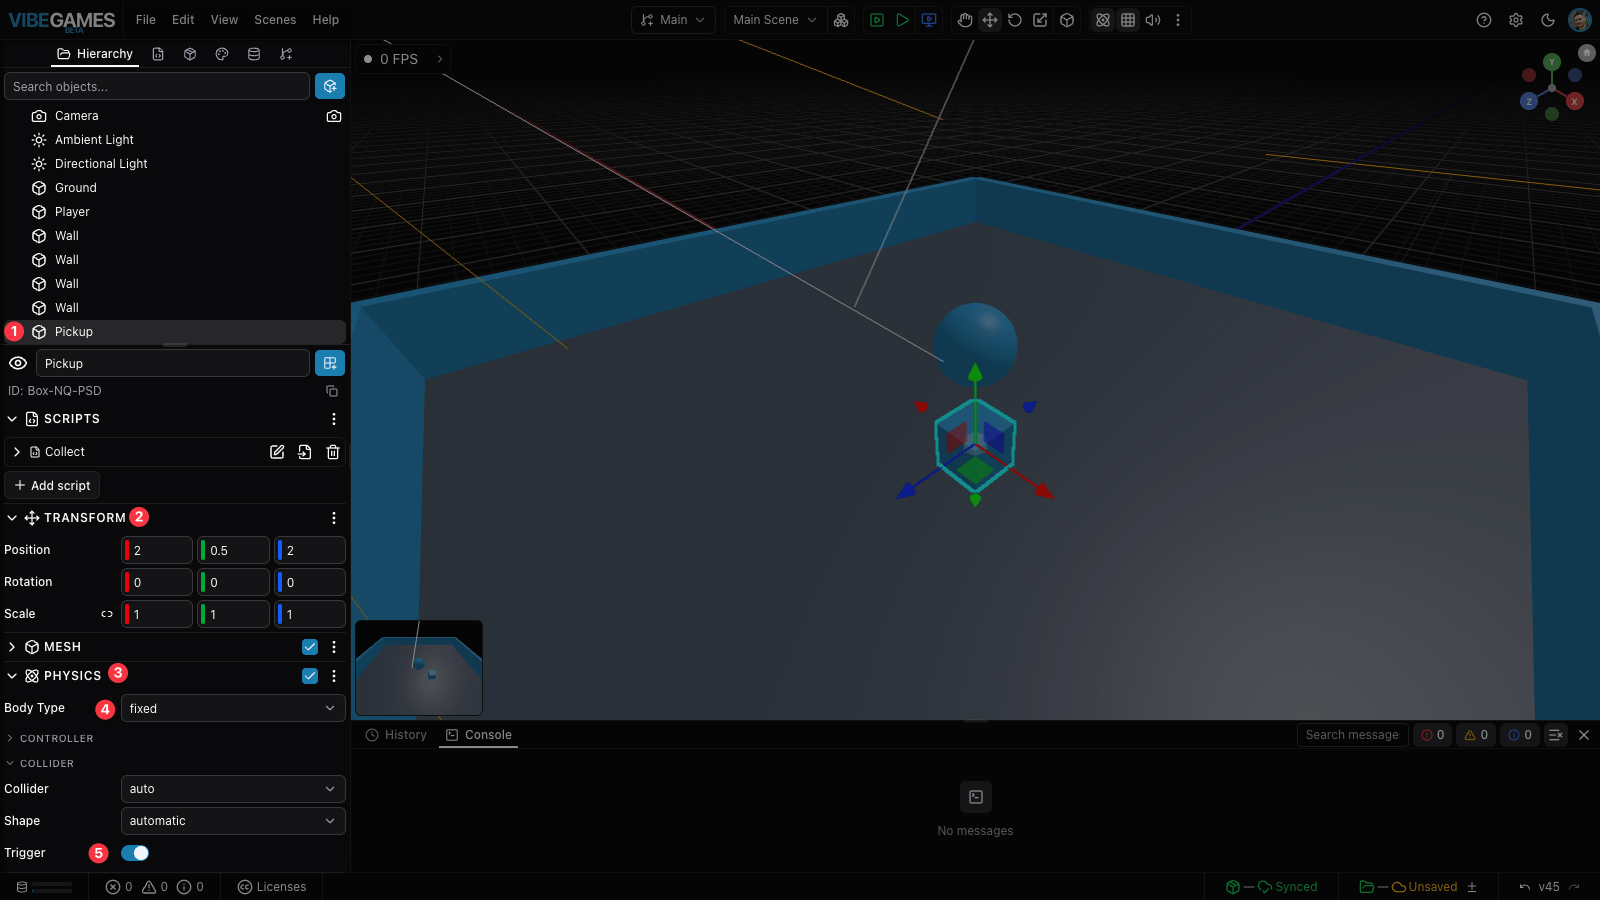Image resolution: width=1600 pixels, height=900 pixels.
Task: Open the scripts panel tab icon
Action: (158, 54)
